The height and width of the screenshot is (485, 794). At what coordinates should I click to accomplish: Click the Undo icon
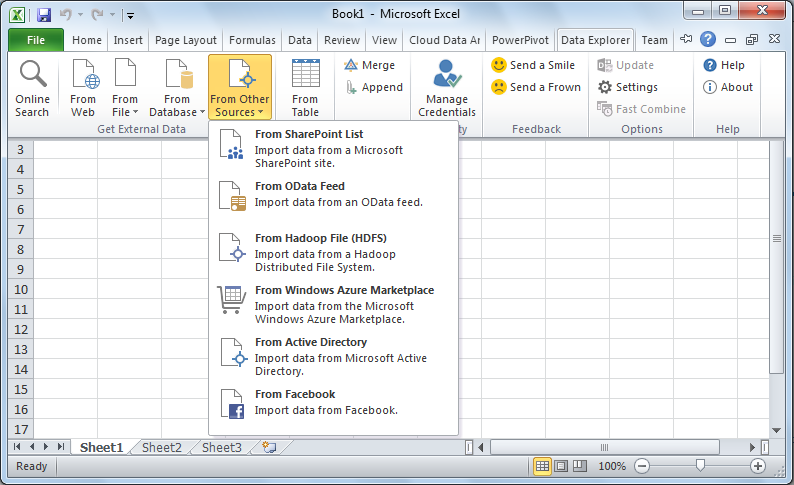pos(66,15)
